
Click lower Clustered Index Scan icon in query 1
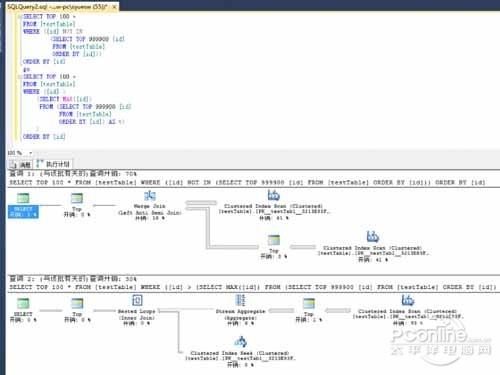point(373,237)
